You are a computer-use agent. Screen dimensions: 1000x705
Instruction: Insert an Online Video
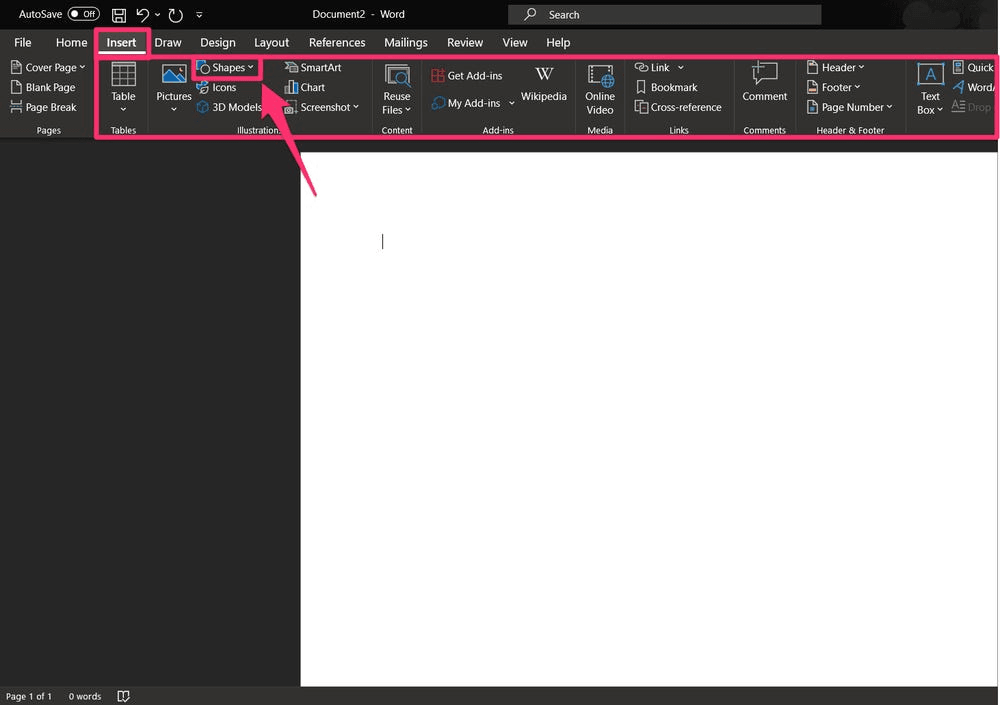click(x=599, y=87)
